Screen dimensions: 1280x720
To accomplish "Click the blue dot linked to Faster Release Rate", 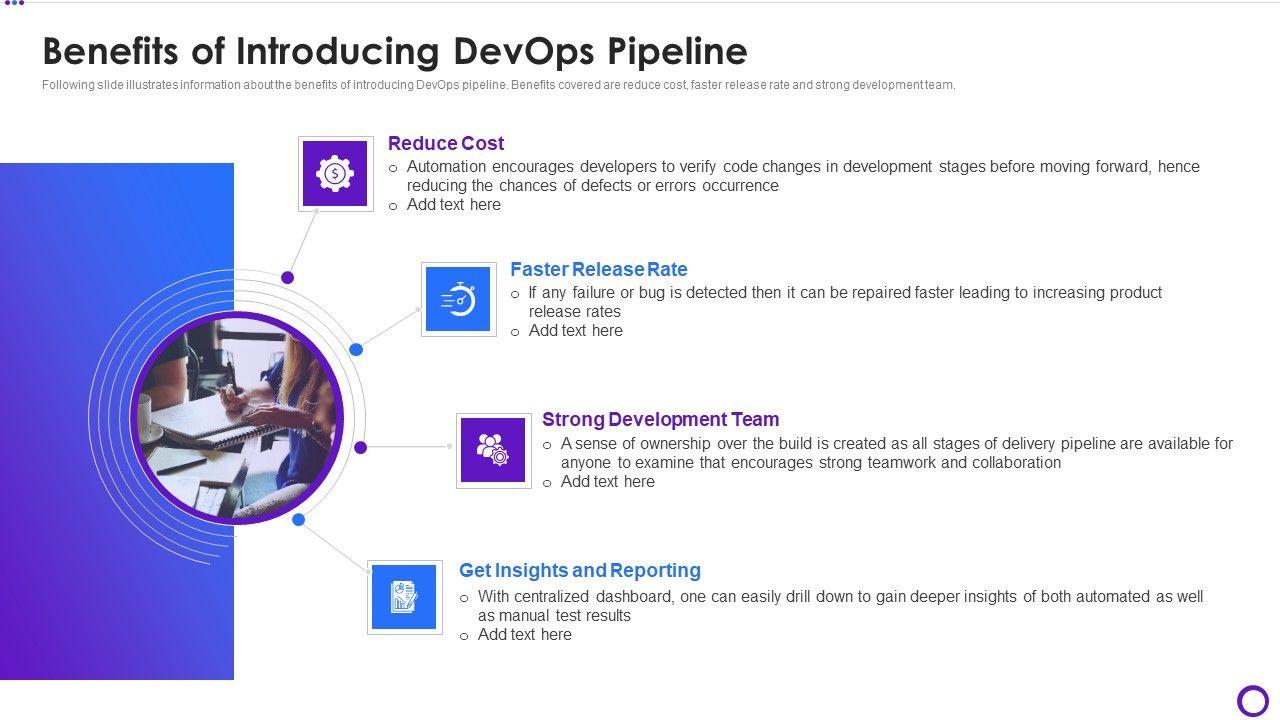I will pos(356,349).
